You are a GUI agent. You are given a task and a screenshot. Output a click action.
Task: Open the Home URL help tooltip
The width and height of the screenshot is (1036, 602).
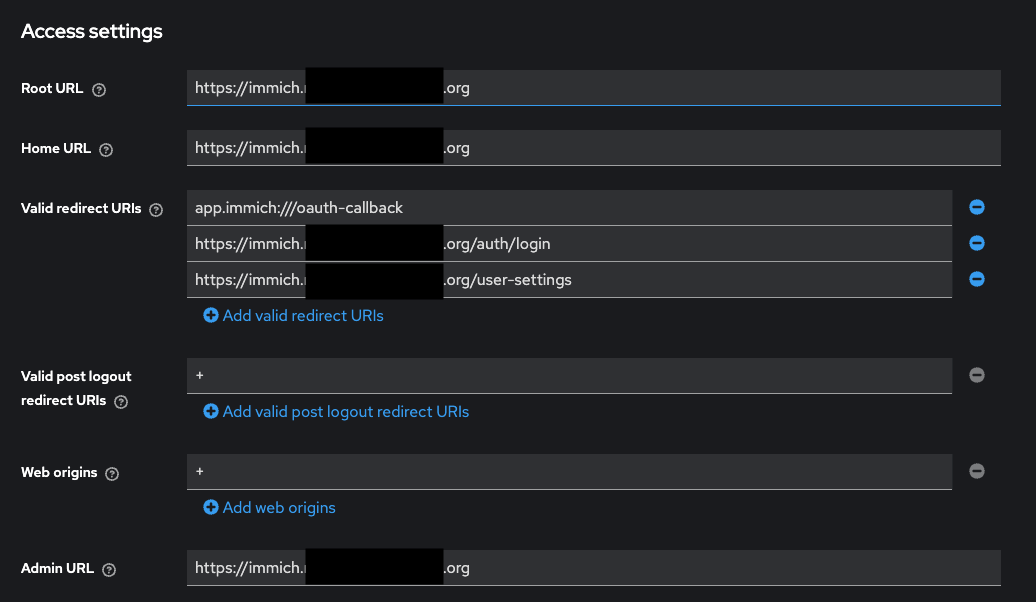[x=104, y=148]
